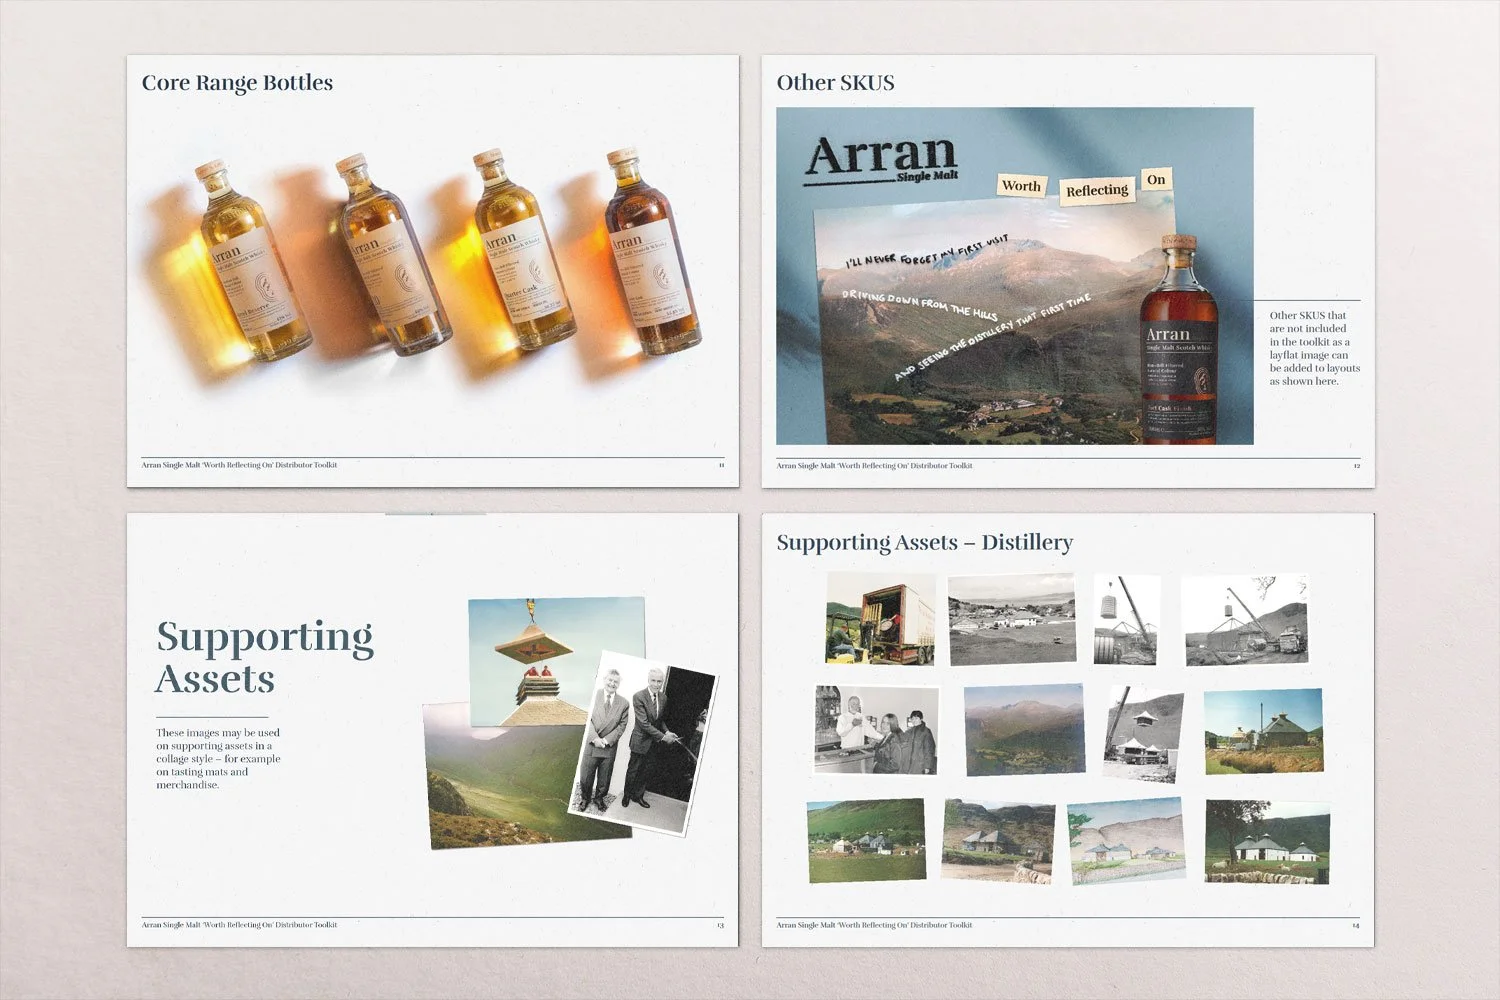Screen dimensions: 1500x1000
Task: Select the colour photo of the lorry being unloaded
Action: 880,619
